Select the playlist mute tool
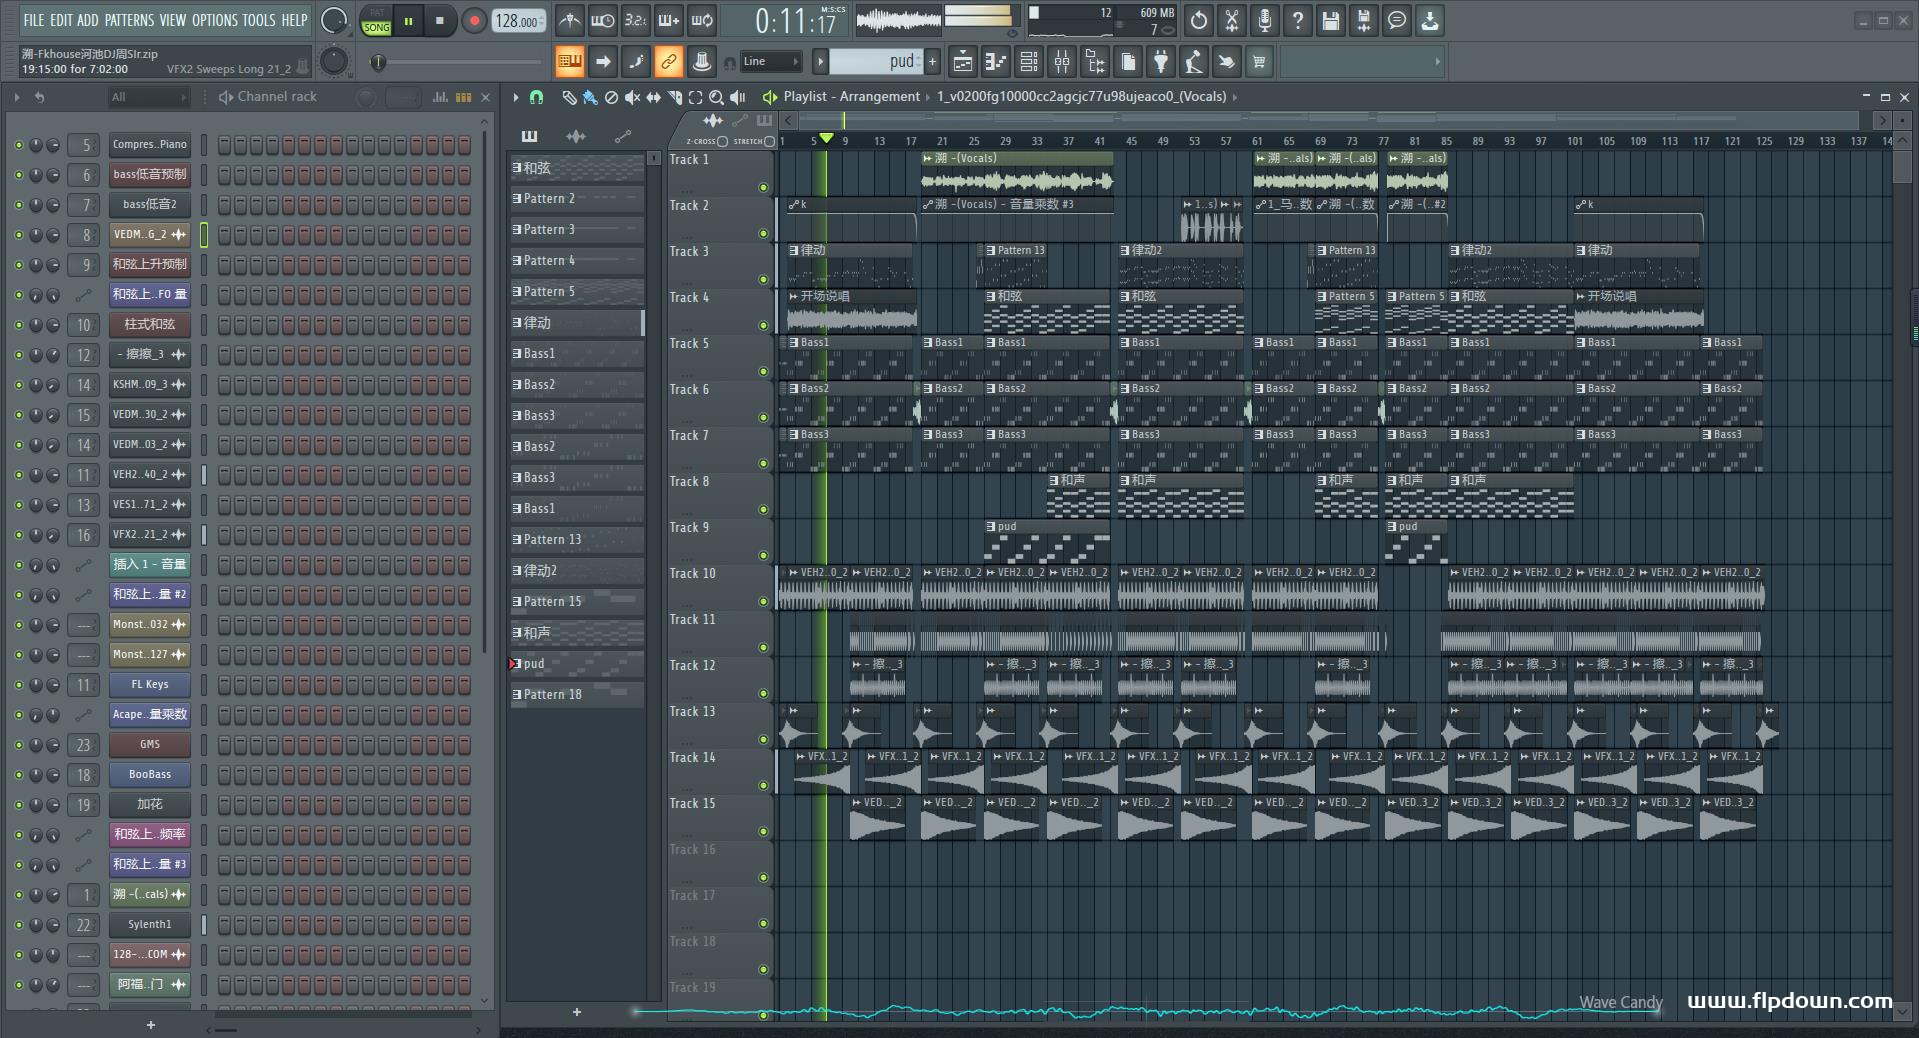Screen dimensions: 1919x1038 click(x=632, y=97)
